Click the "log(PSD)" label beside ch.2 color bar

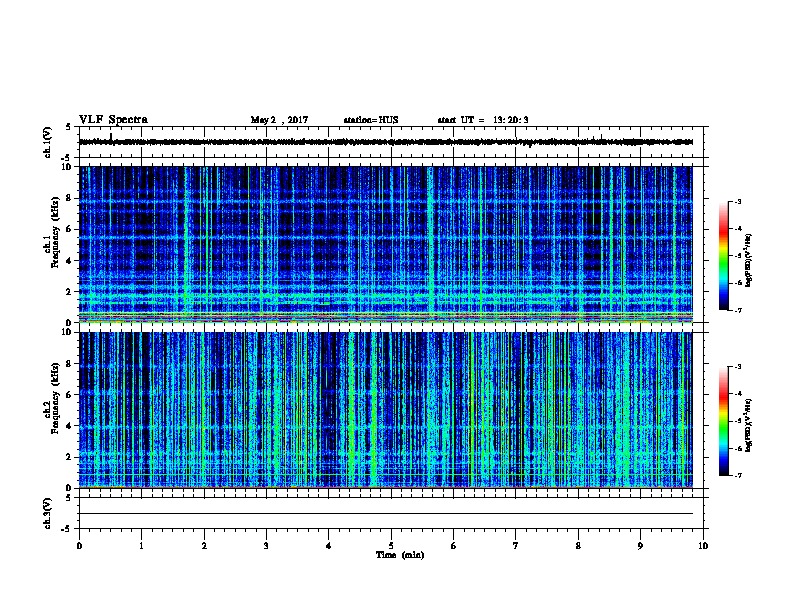coord(748,425)
